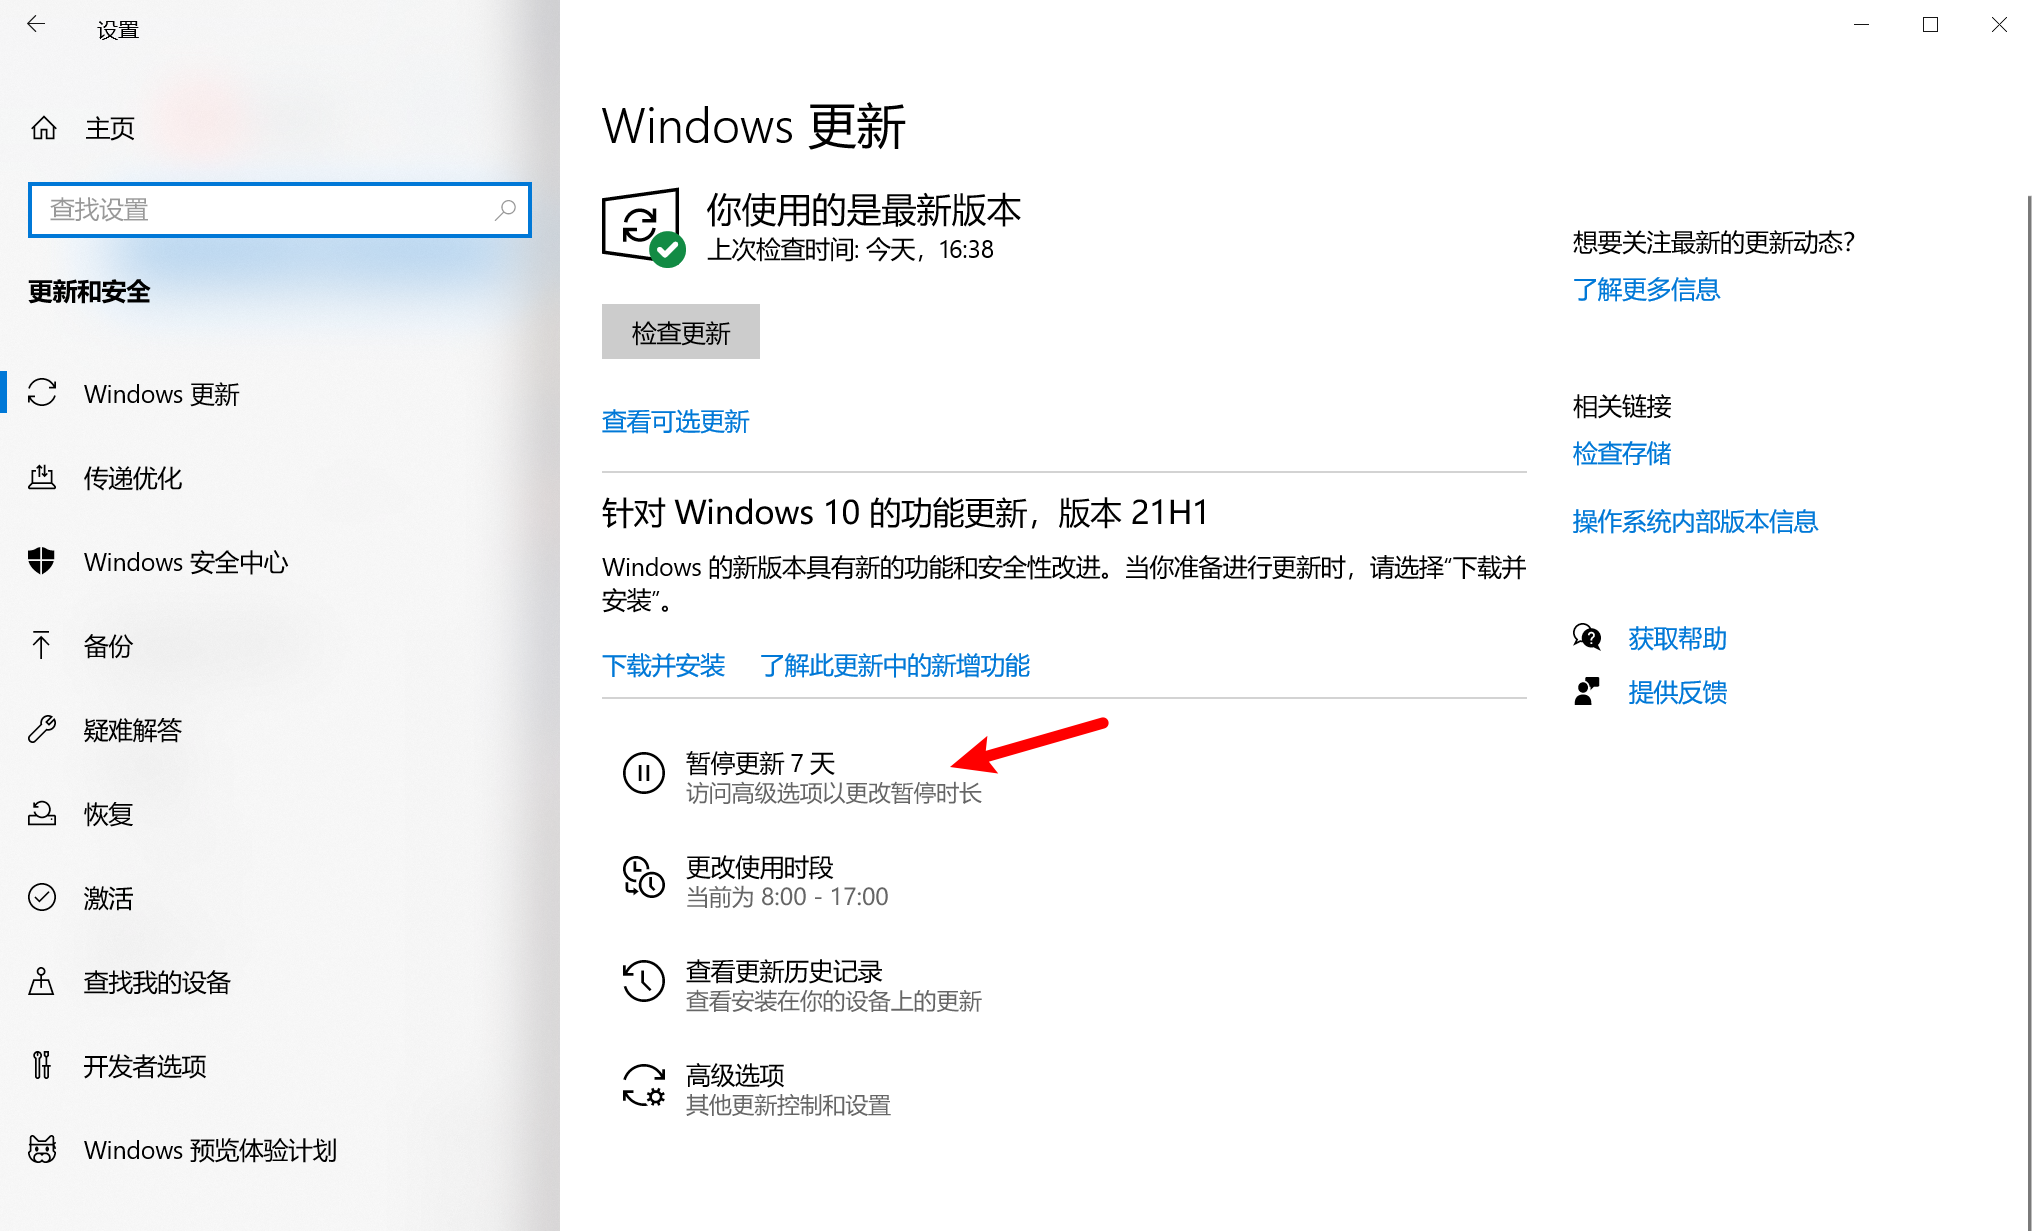The height and width of the screenshot is (1231, 2035).
Task: Click the Troubleshoot wrench icon
Action: coord(42,729)
